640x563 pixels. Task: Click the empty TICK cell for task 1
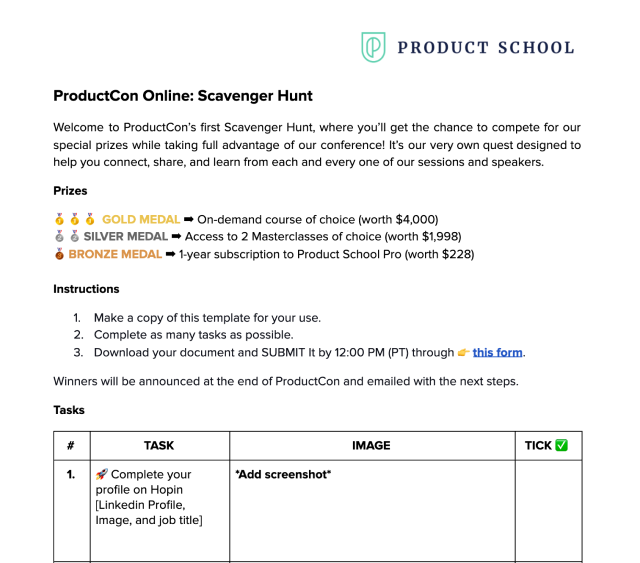pos(548,510)
